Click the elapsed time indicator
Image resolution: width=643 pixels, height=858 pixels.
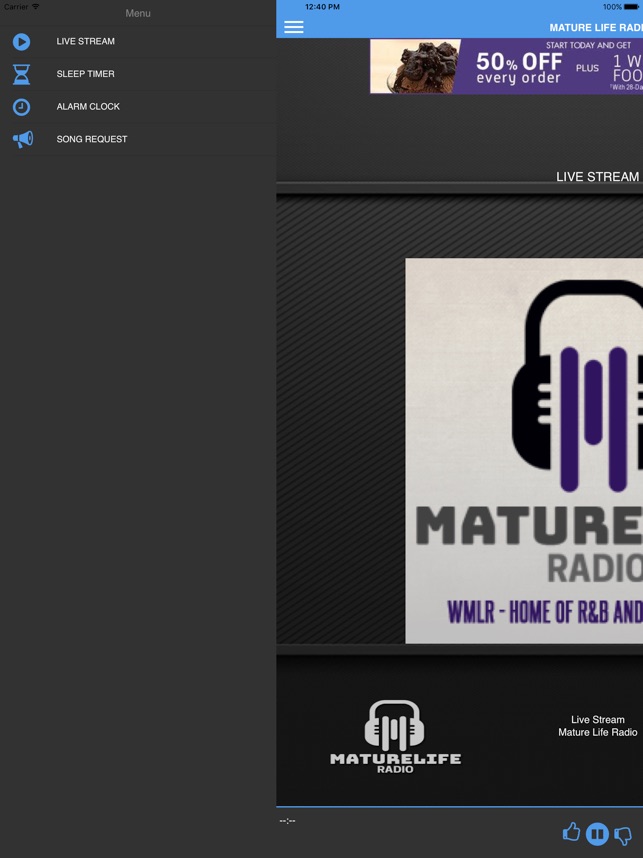click(288, 821)
